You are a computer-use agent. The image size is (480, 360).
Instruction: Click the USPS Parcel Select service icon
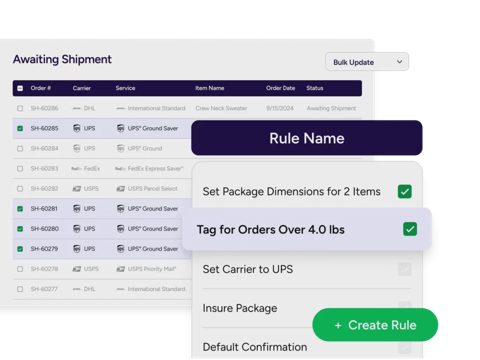[x=121, y=189]
